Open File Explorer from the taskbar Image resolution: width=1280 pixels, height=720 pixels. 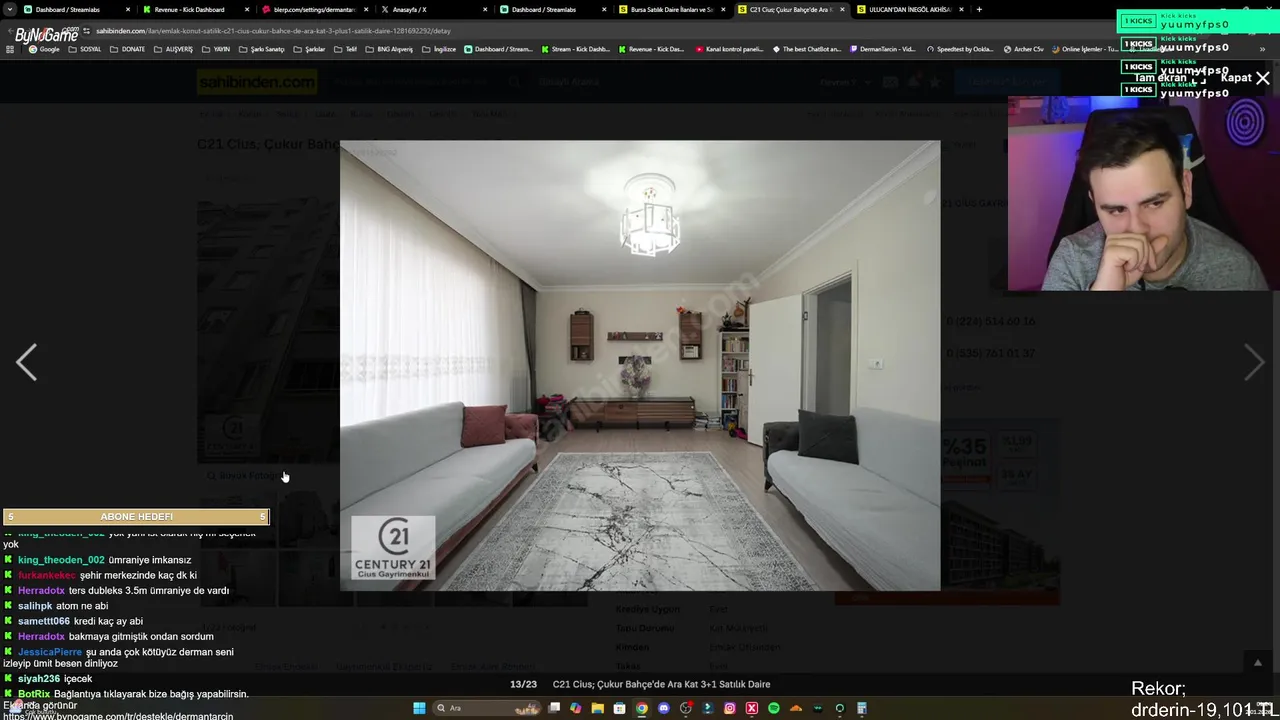click(597, 708)
